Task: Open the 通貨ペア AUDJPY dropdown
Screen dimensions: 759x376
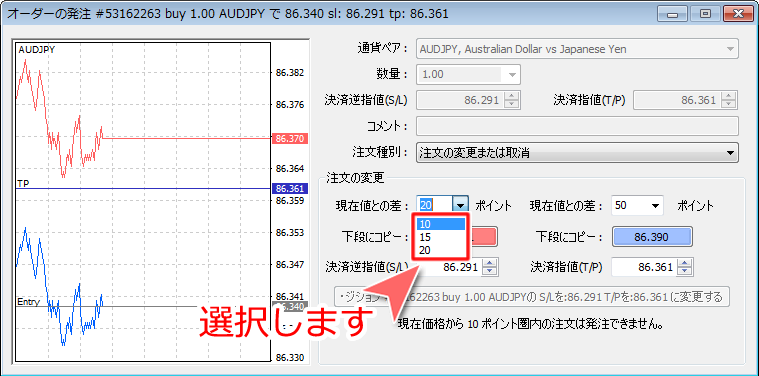Action: point(577,49)
